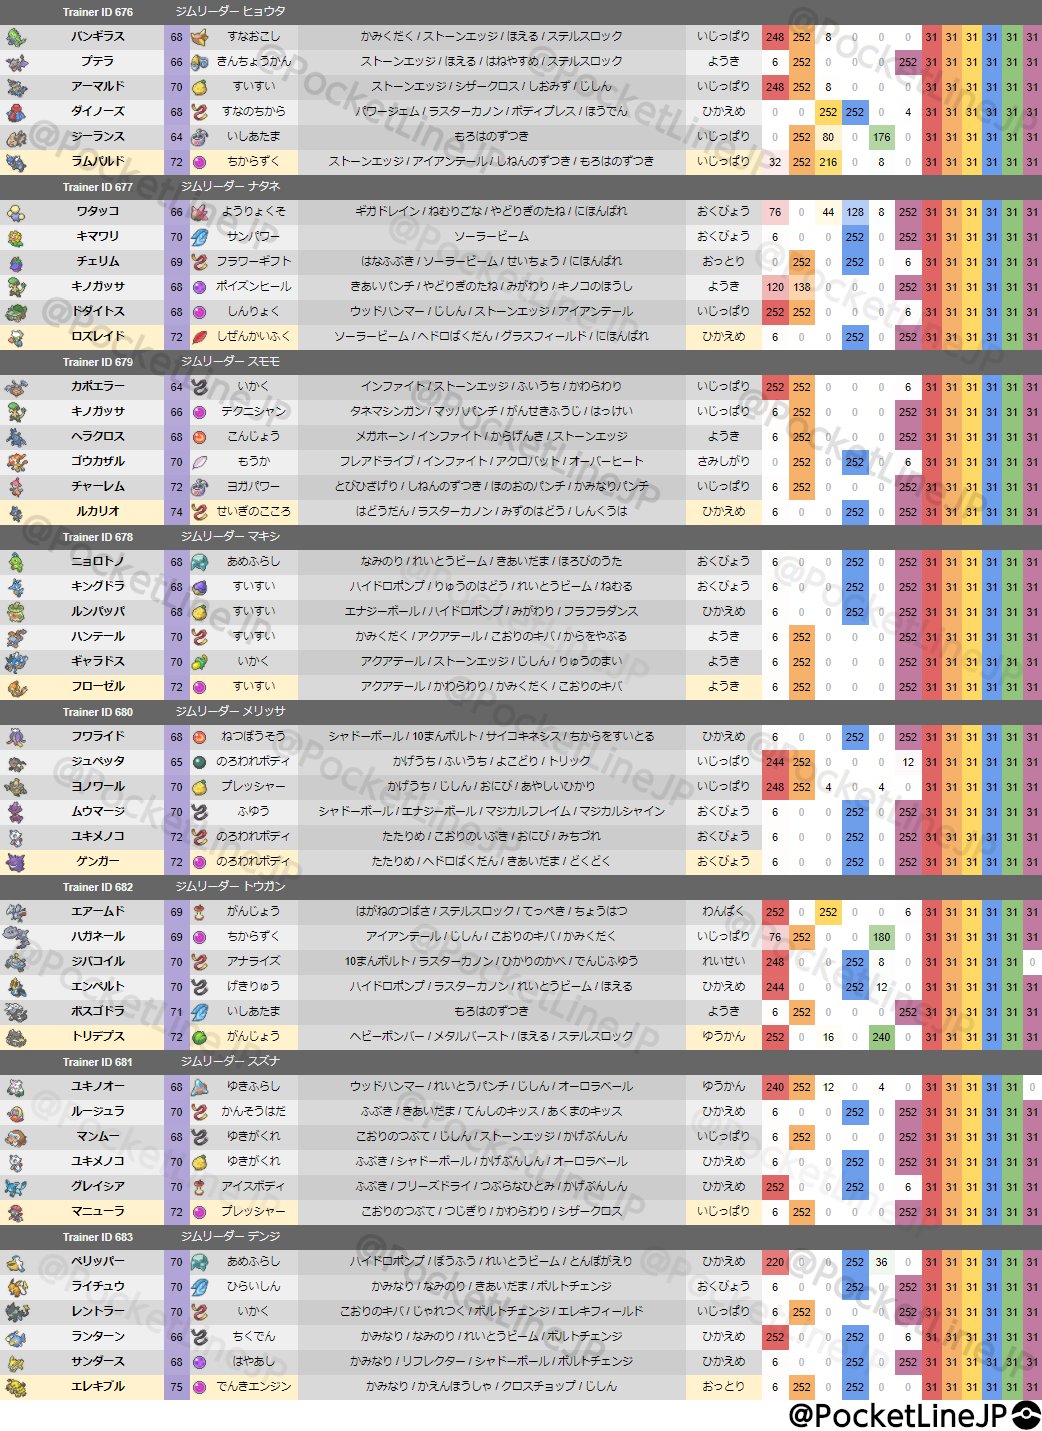
Task: Select the ジムリーダー ナタネ header text
Action: (x=230, y=187)
